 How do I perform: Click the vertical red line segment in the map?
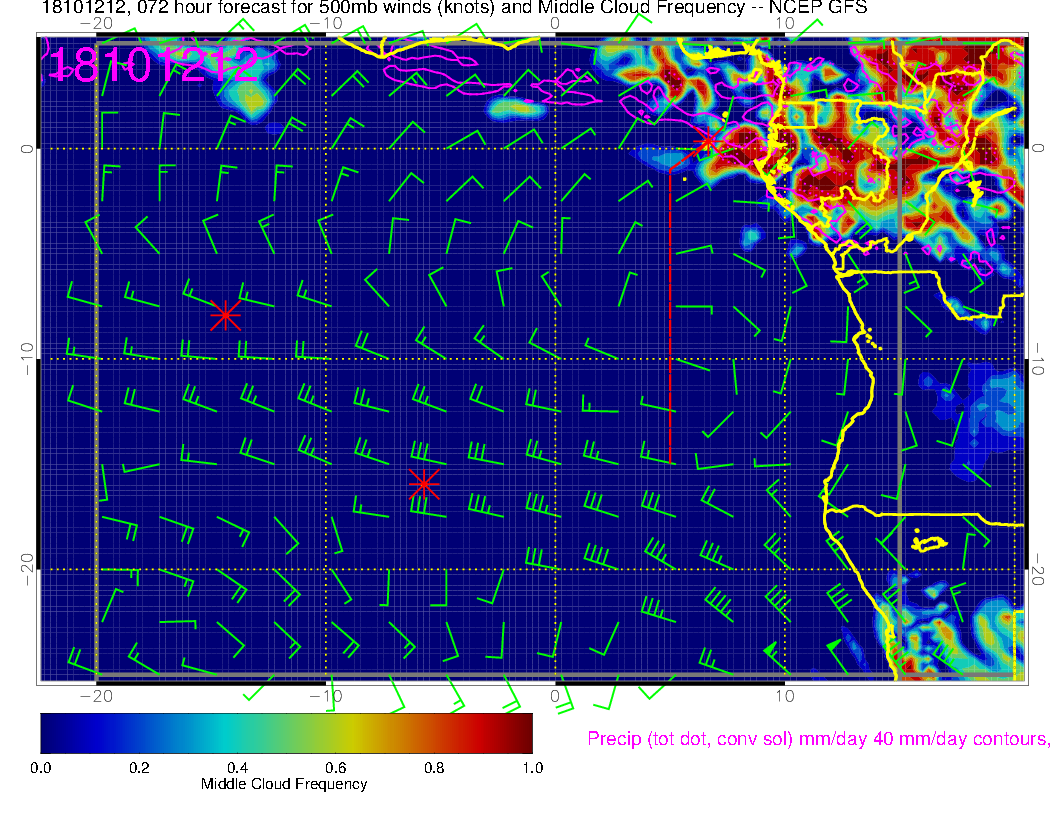(670, 316)
